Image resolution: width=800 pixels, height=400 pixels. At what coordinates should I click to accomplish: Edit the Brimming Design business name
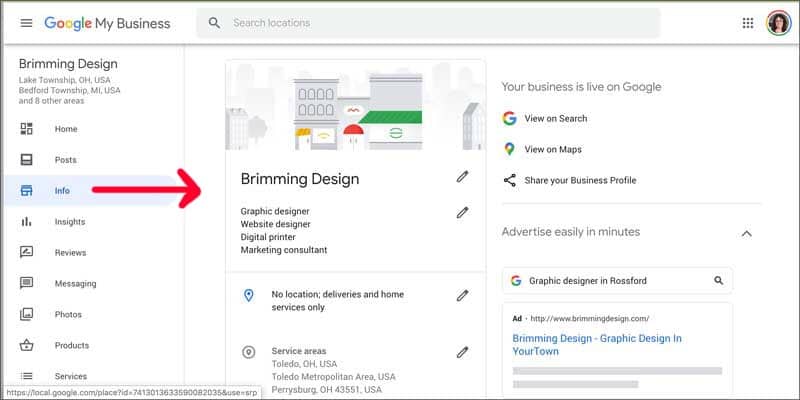(462, 177)
